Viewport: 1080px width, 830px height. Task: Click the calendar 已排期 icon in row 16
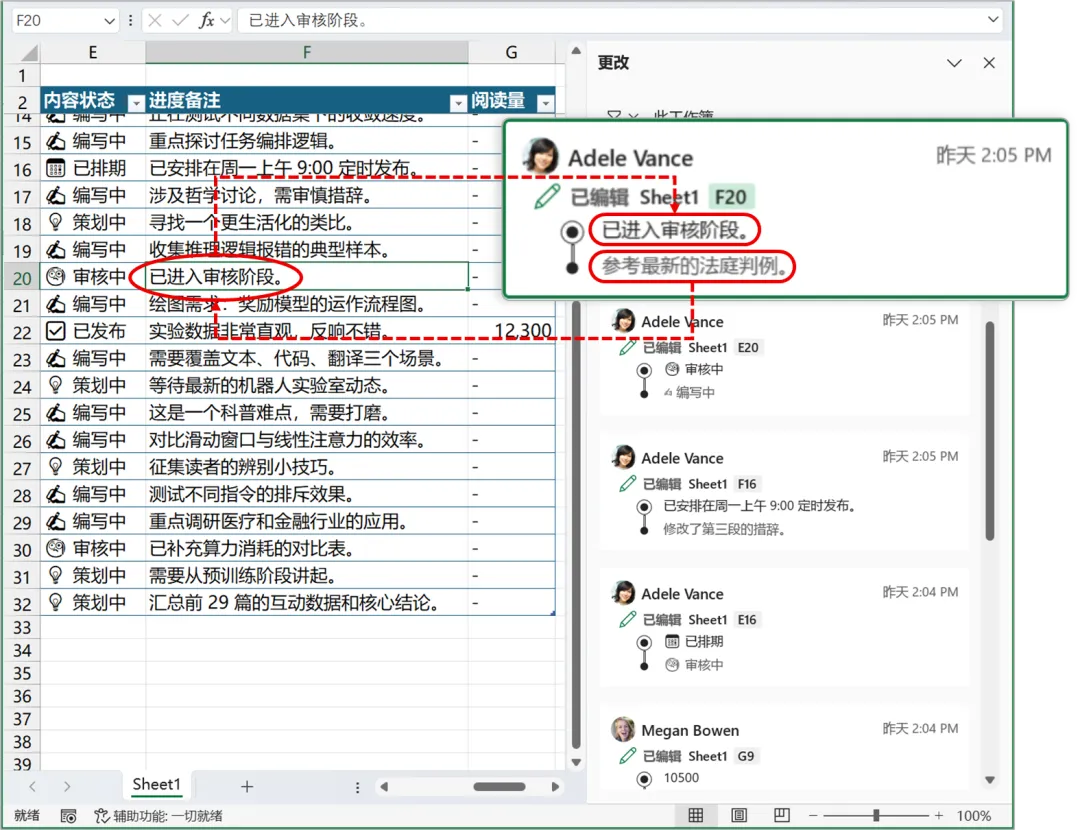tap(56, 168)
